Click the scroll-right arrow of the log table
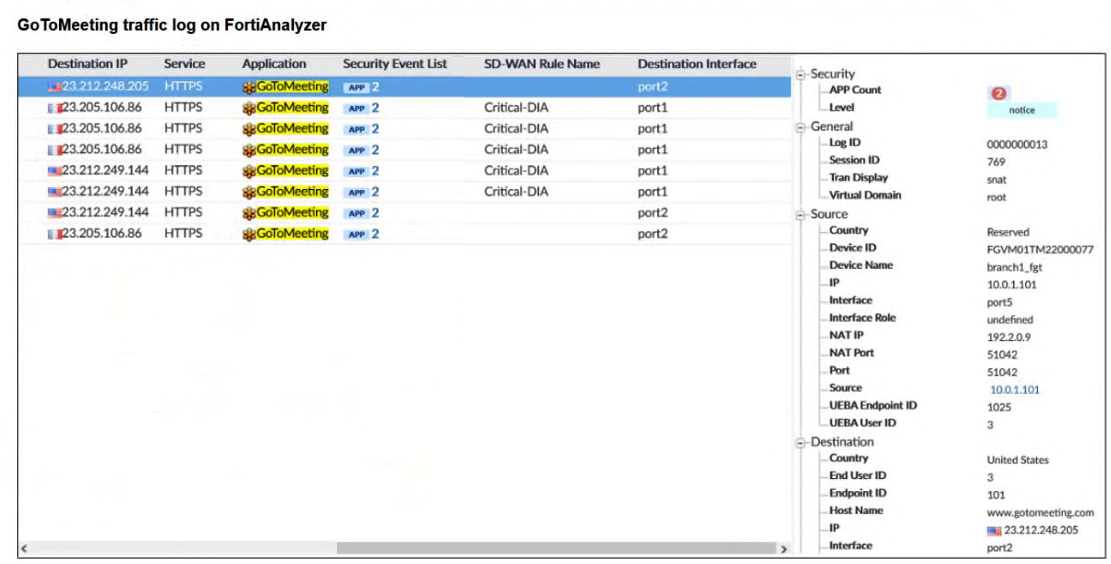1111x564 pixels. (783, 548)
